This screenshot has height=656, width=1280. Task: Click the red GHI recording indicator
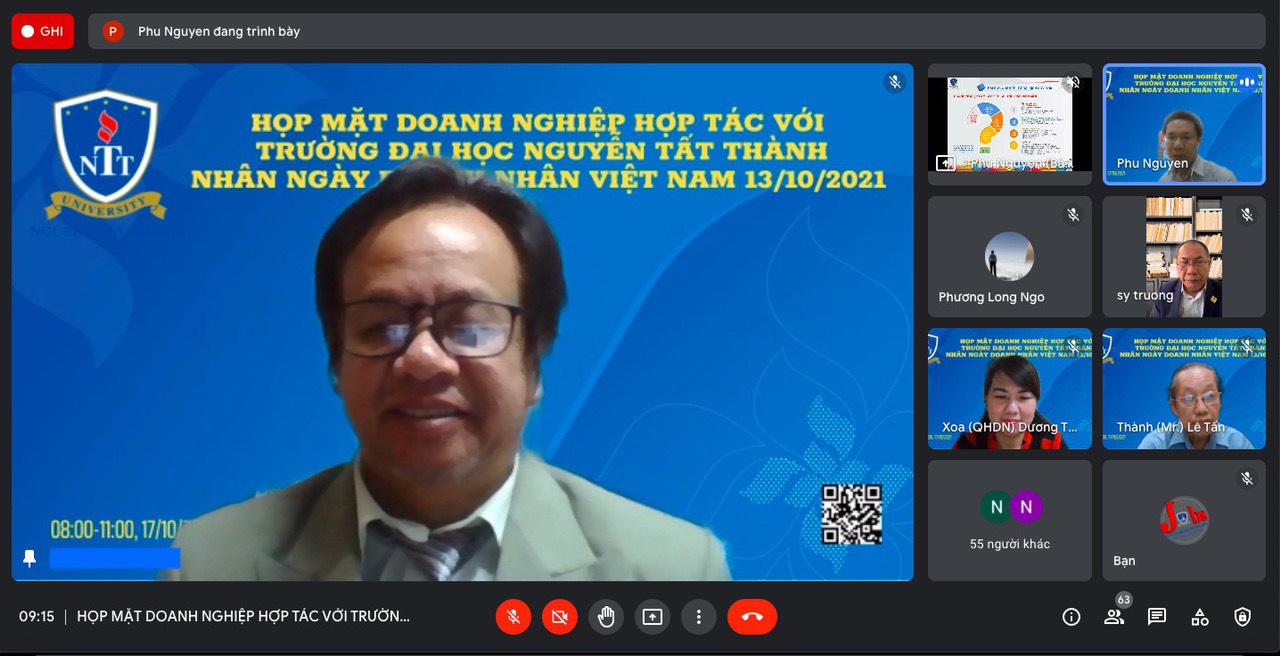coord(43,31)
